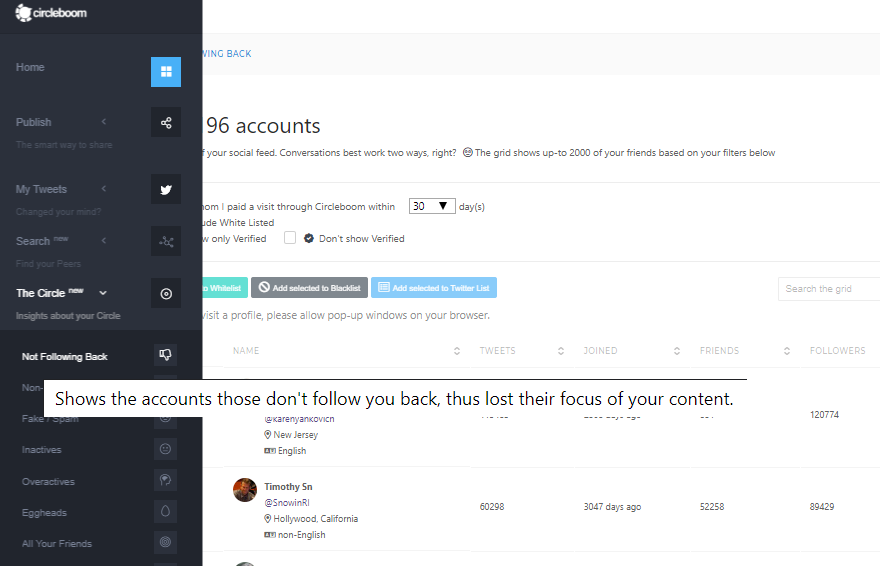The height and width of the screenshot is (566, 880).
Task: Click the Publish share icon
Action: (x=166, y=122)
